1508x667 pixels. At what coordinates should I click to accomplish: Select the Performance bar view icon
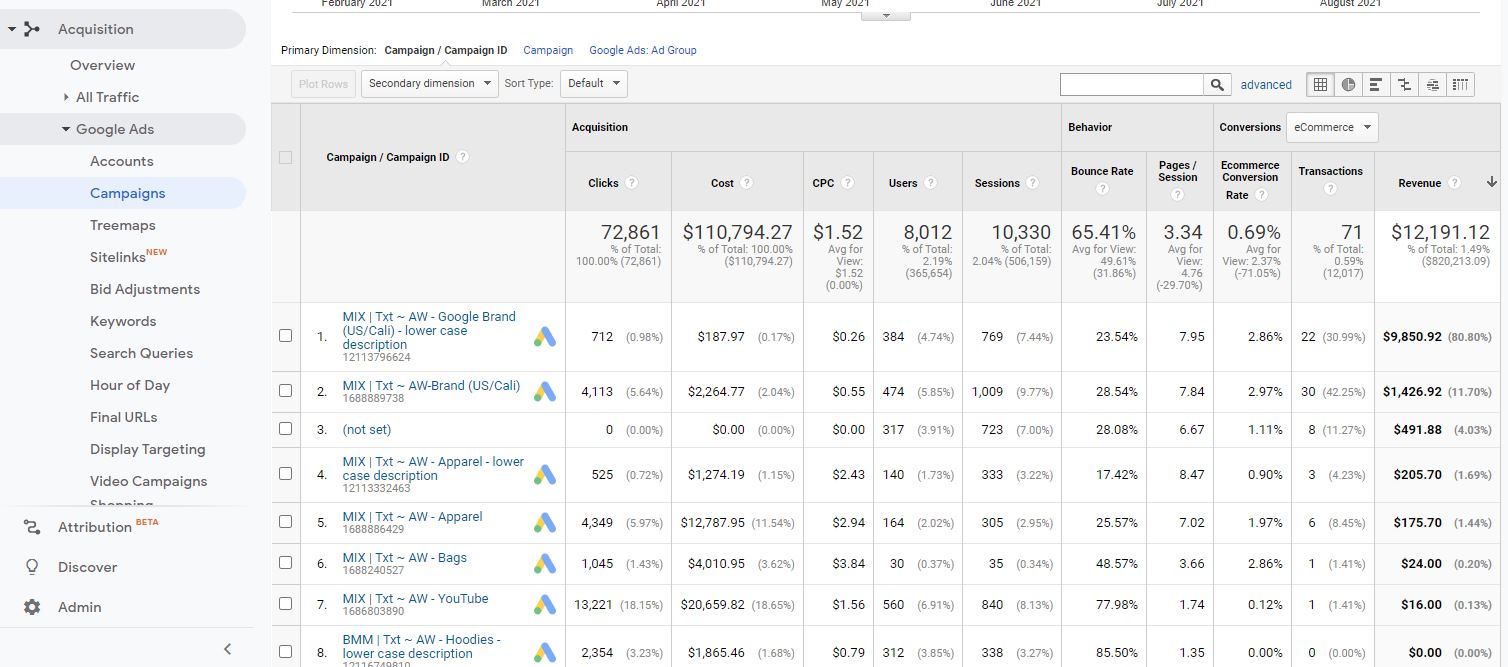click(x=1376, y=85)
